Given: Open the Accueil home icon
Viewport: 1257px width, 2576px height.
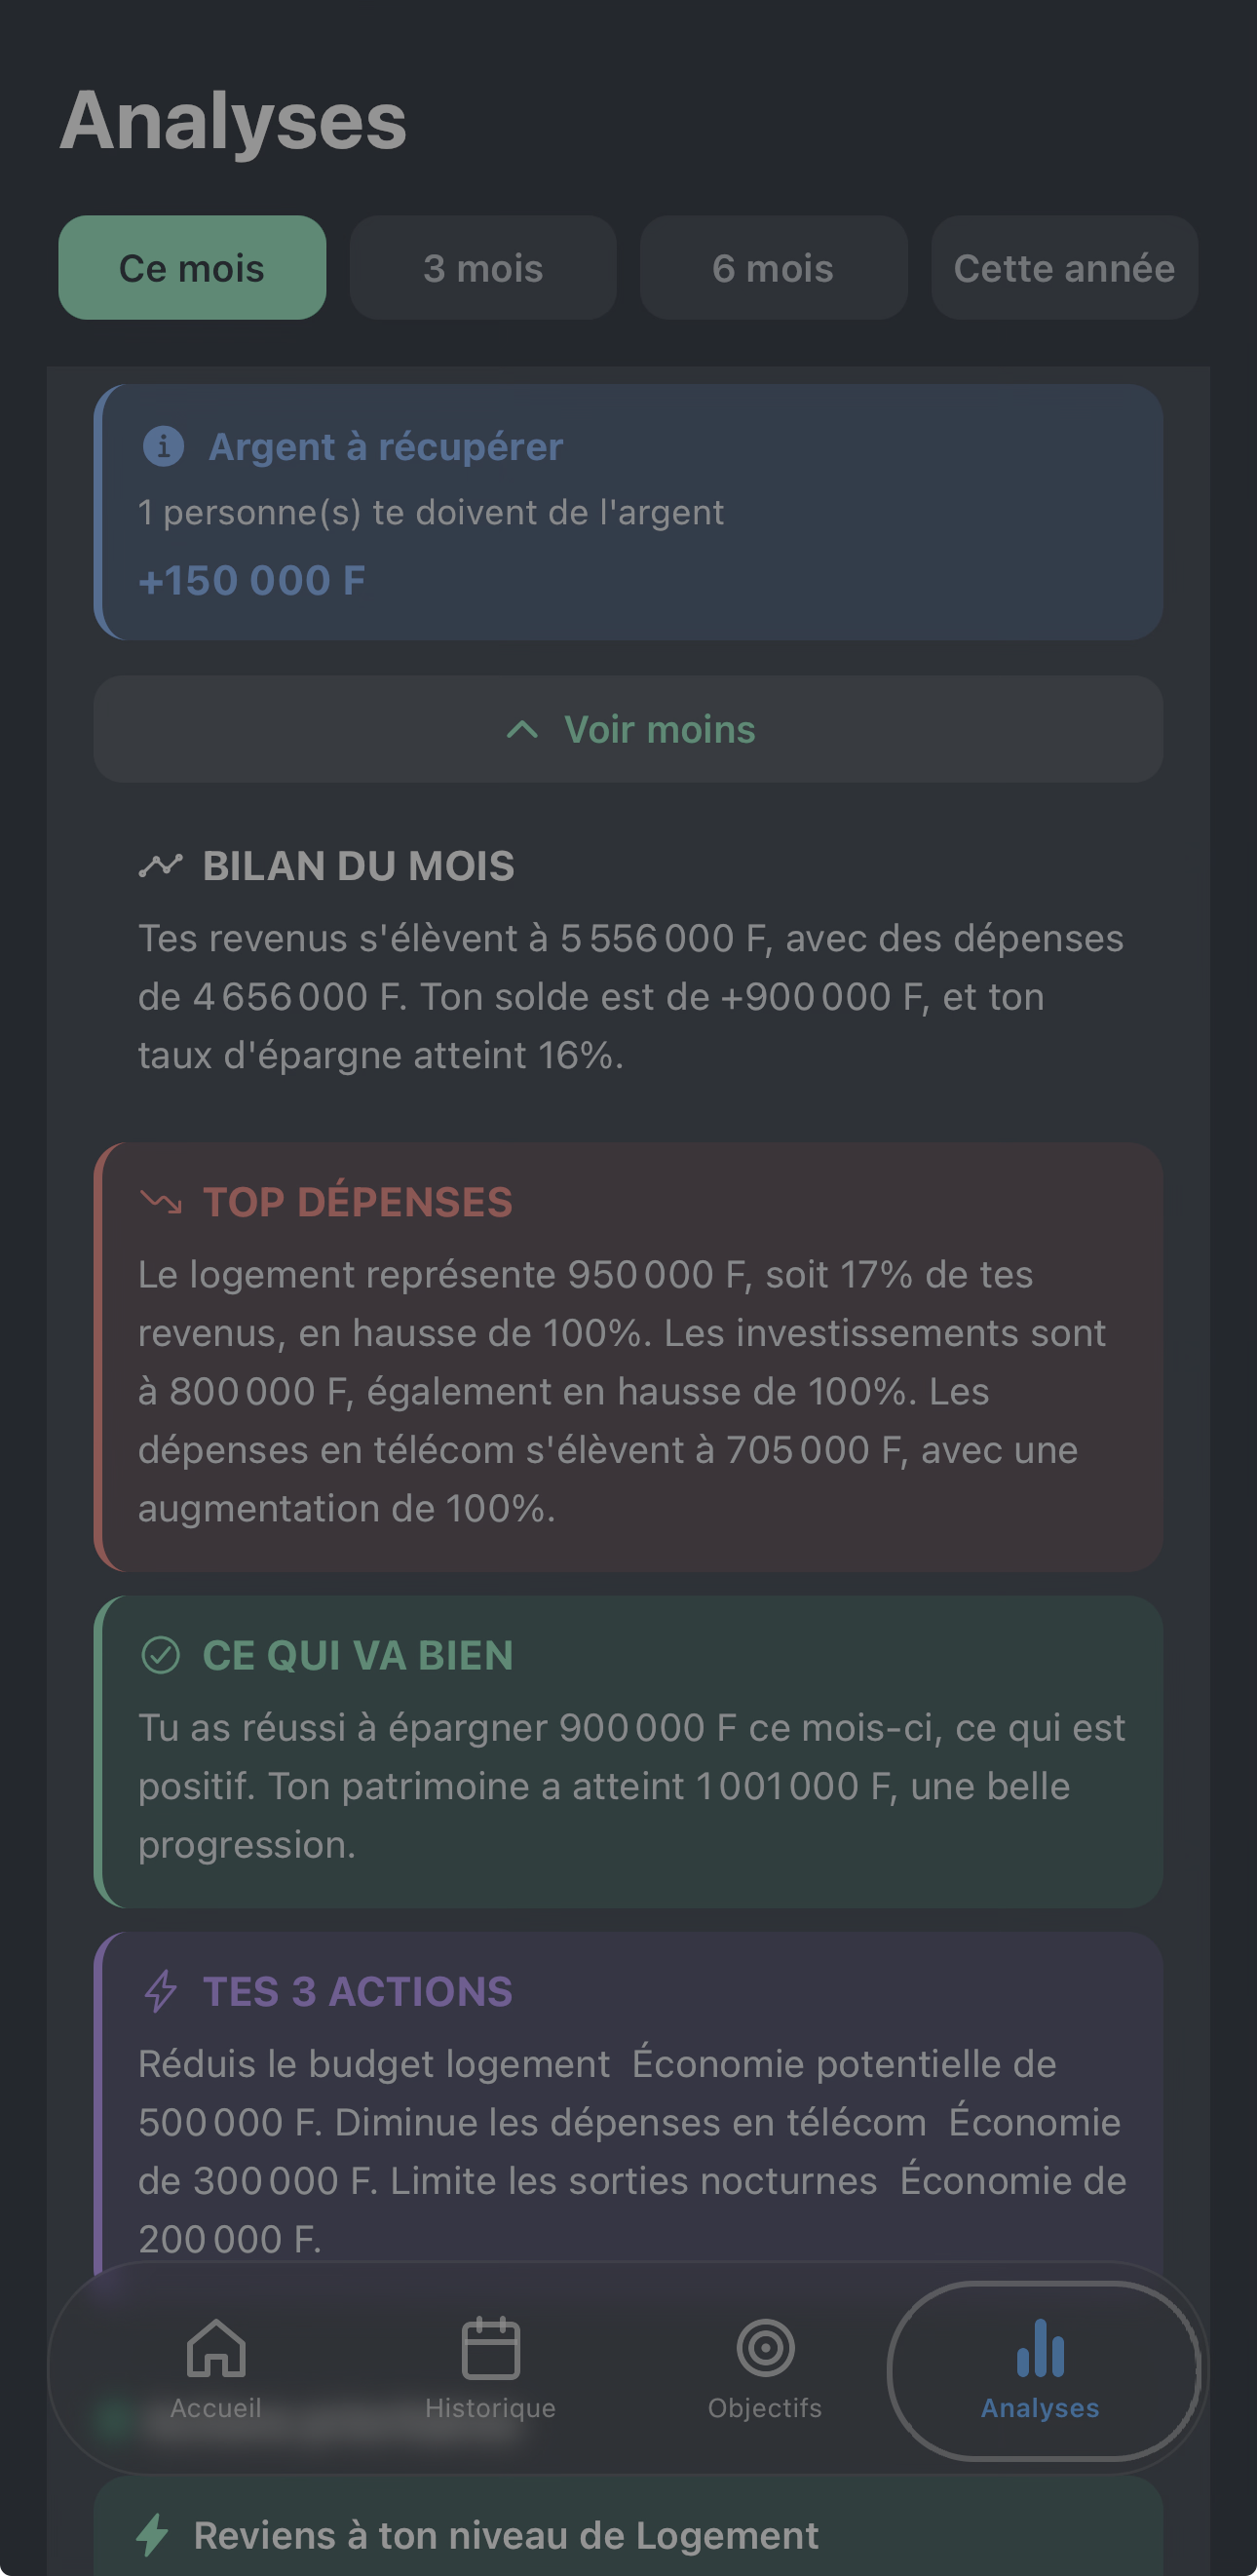Looking at the screenshot, I should (216, 2348).
